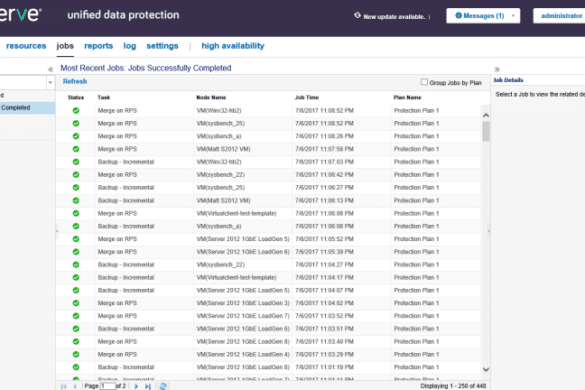
Task: Click status icon for 11:04:17 PM job
Action: click(x=76, y=277)
